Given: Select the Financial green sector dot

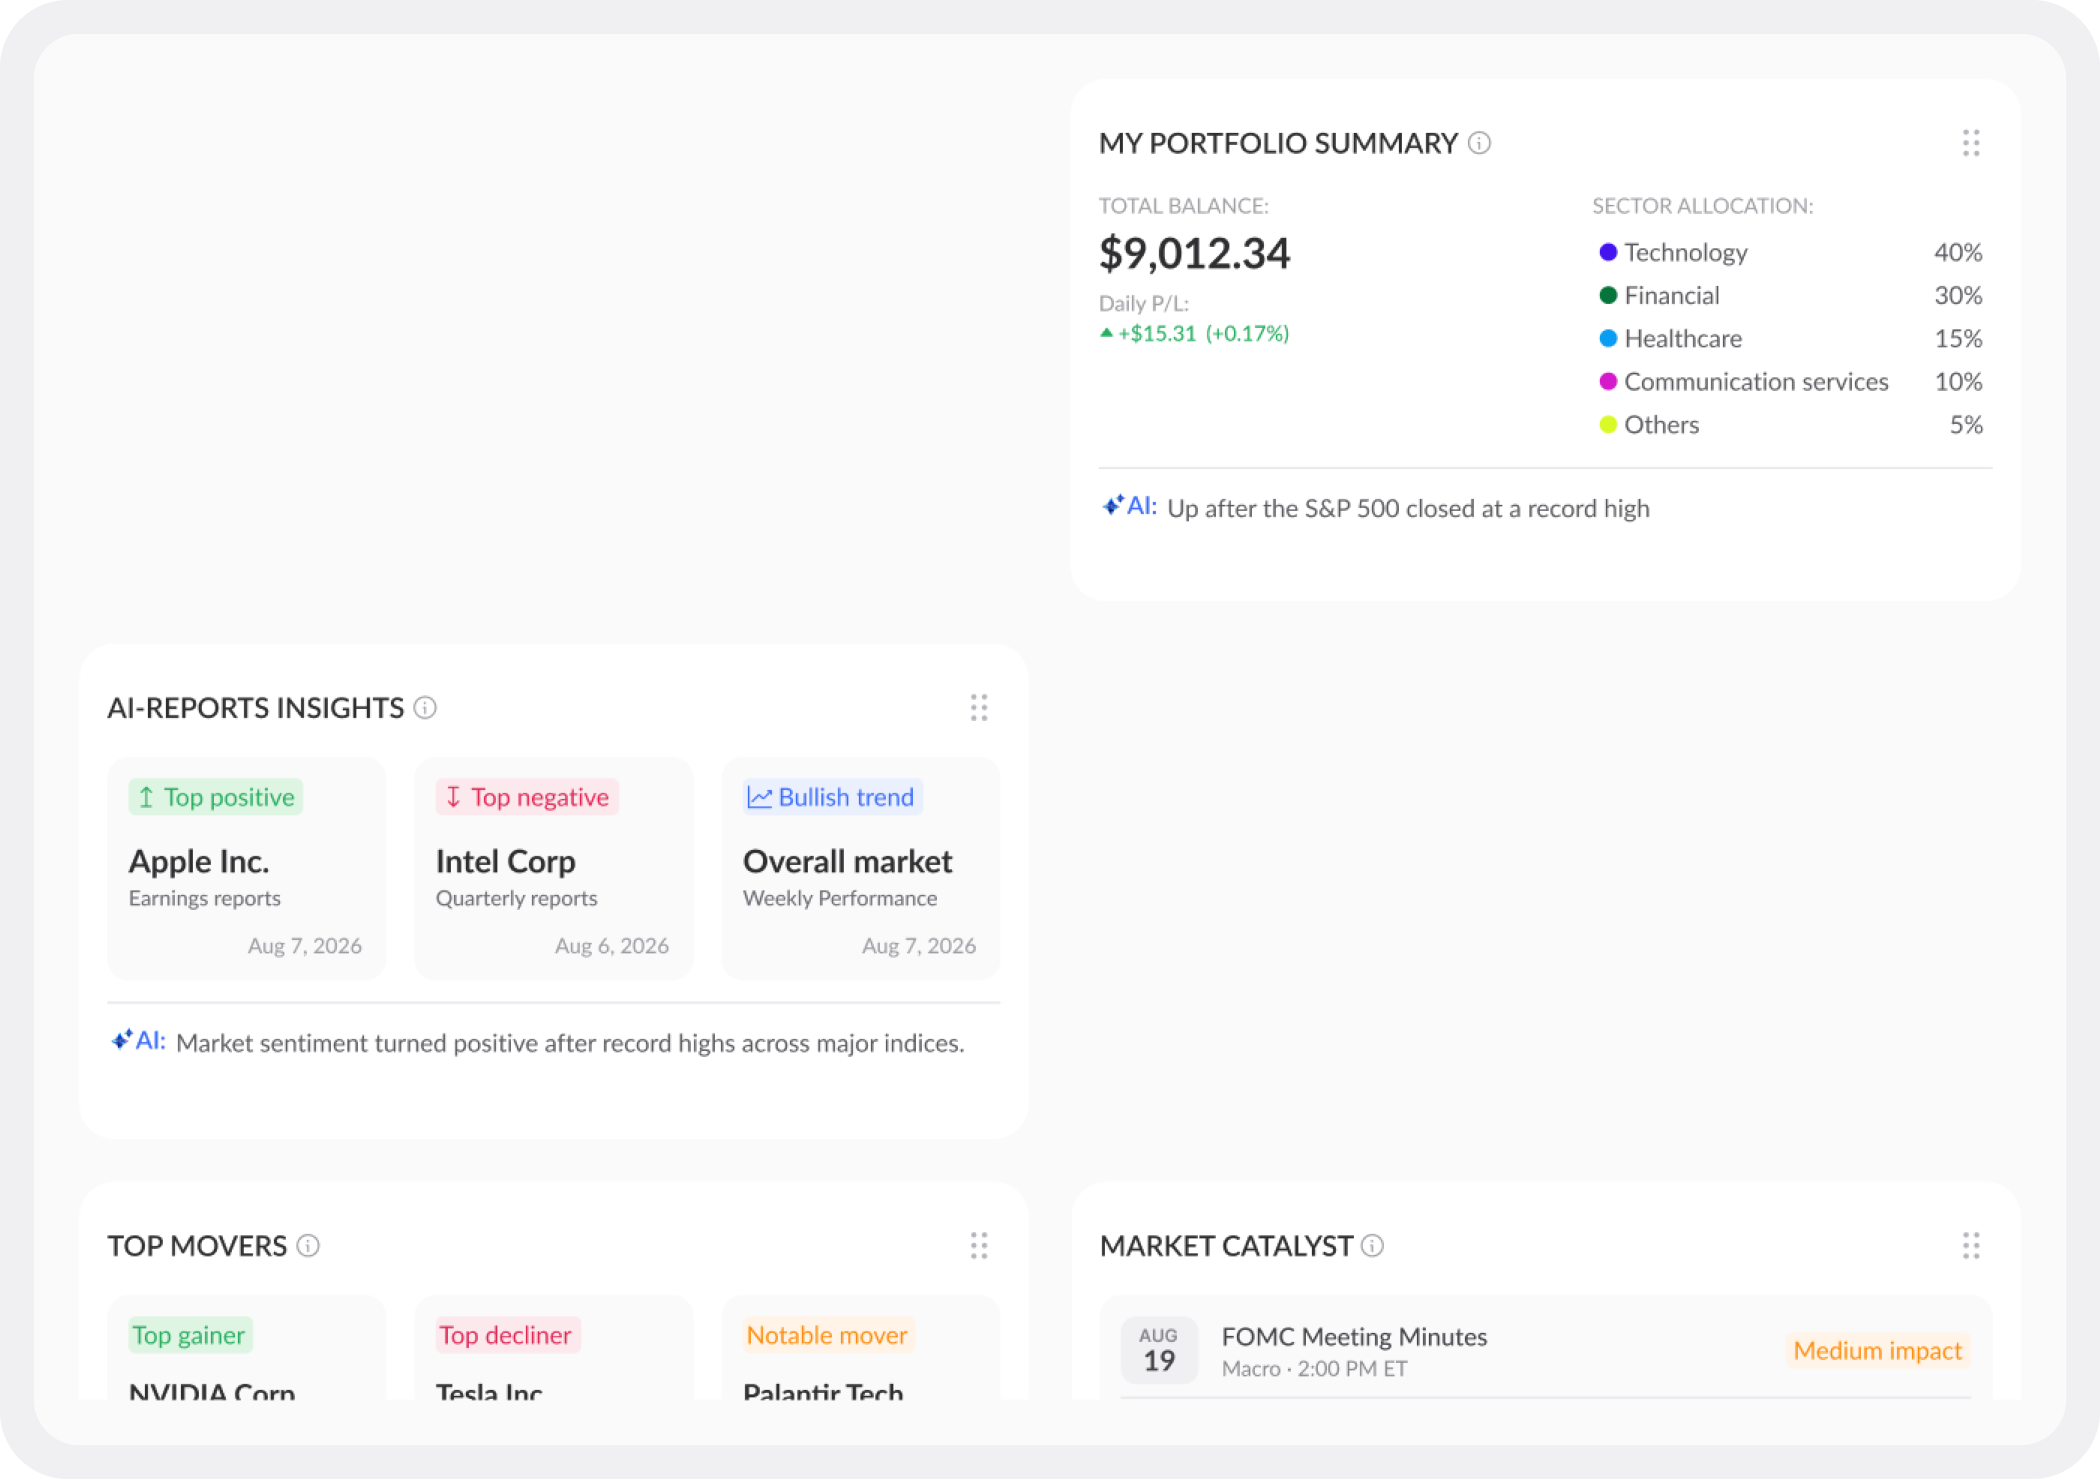Looking at the screenshot, I should [1608, 295].
